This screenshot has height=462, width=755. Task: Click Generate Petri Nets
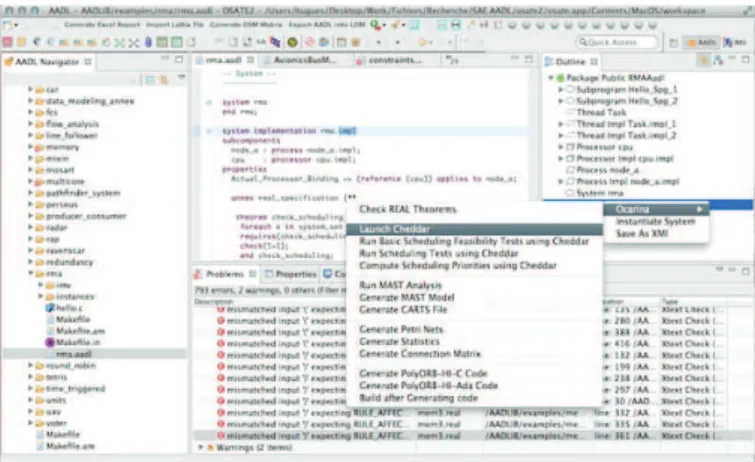pyautogui.click(x=401, y=330)
